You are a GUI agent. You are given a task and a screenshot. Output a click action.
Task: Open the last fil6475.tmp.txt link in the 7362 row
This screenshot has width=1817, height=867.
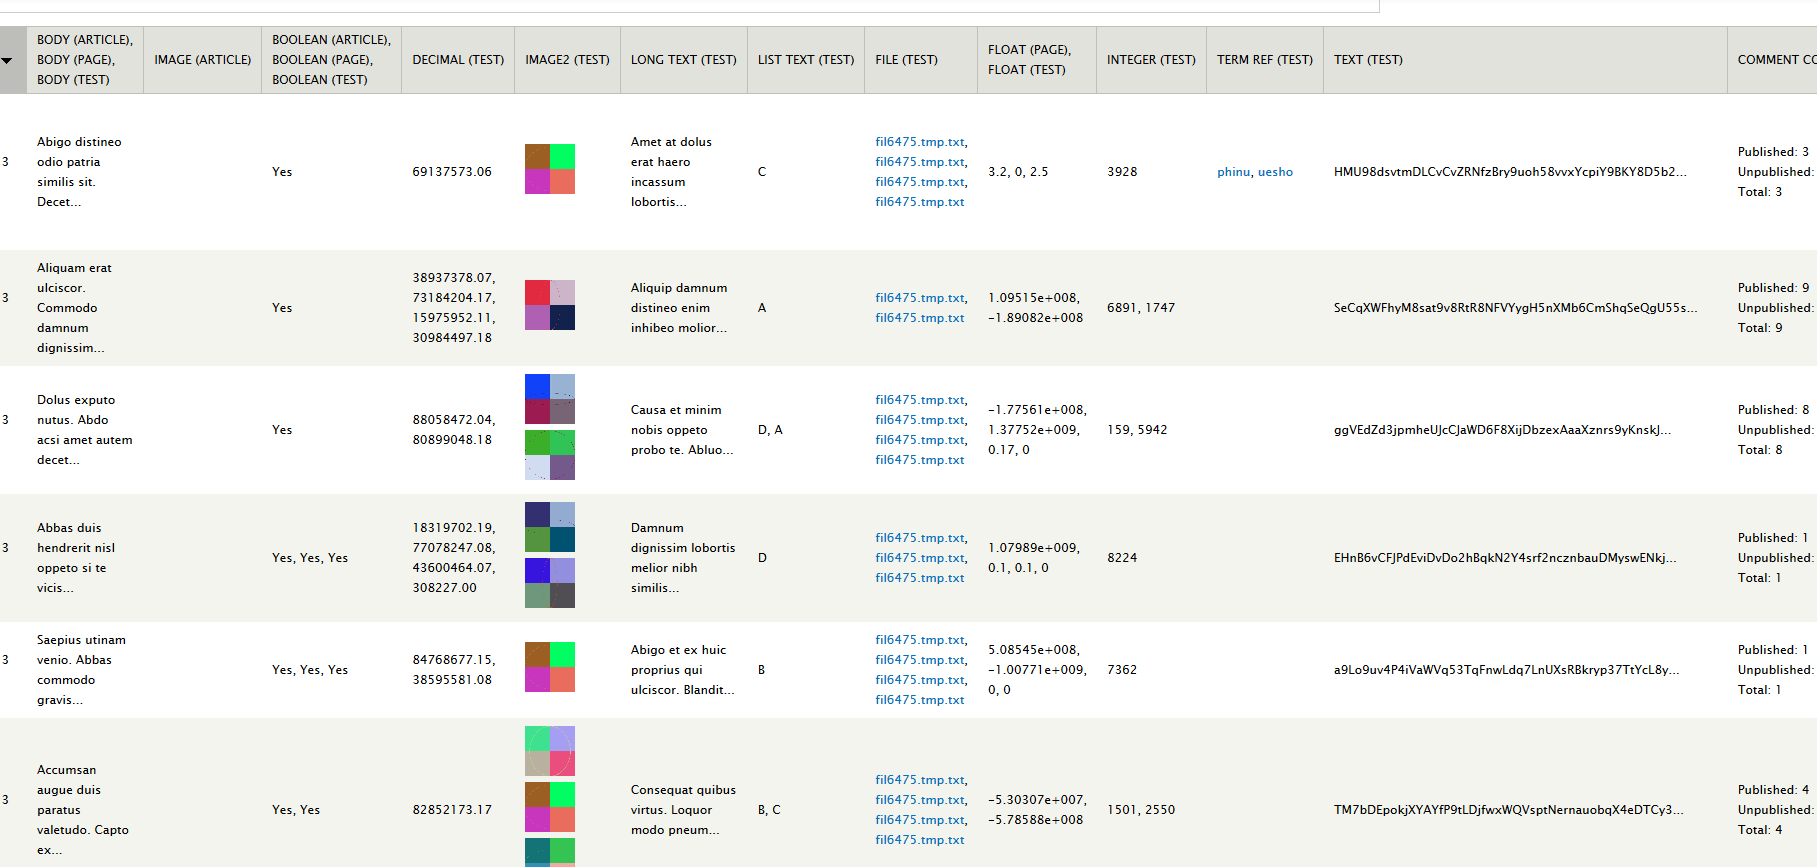click(920, 700)
